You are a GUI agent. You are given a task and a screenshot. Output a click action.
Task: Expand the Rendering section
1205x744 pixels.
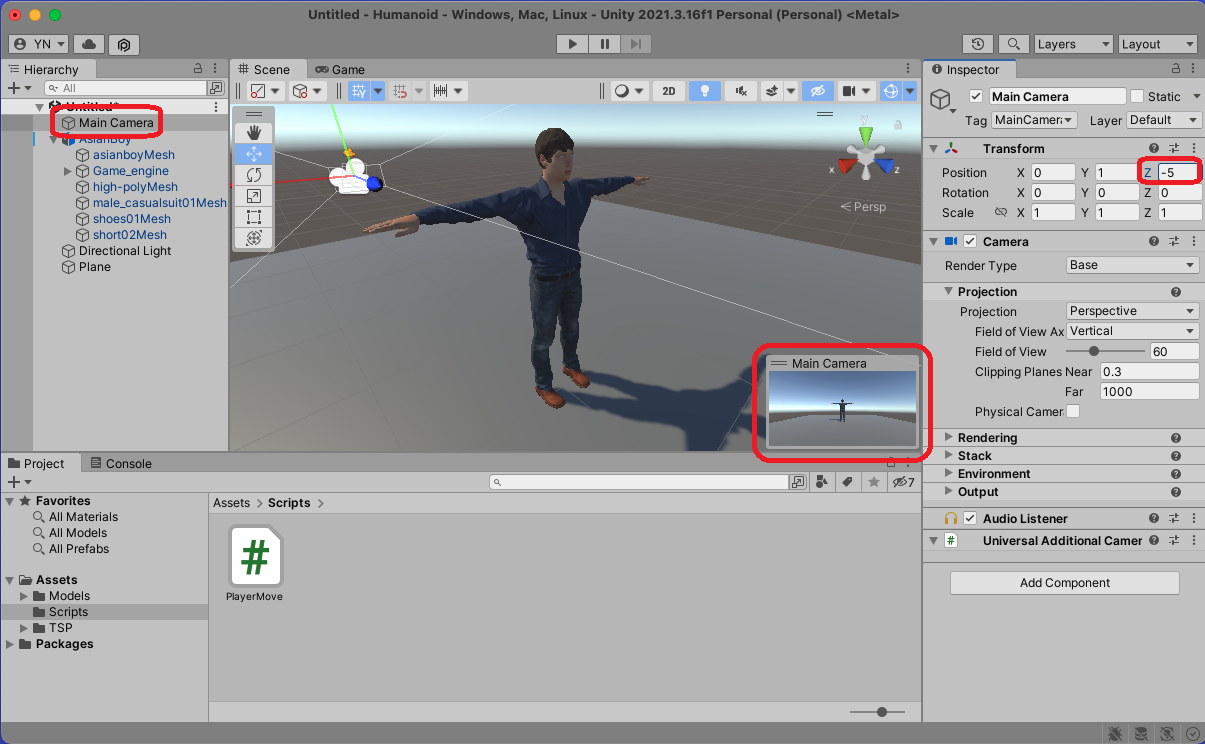987,438
